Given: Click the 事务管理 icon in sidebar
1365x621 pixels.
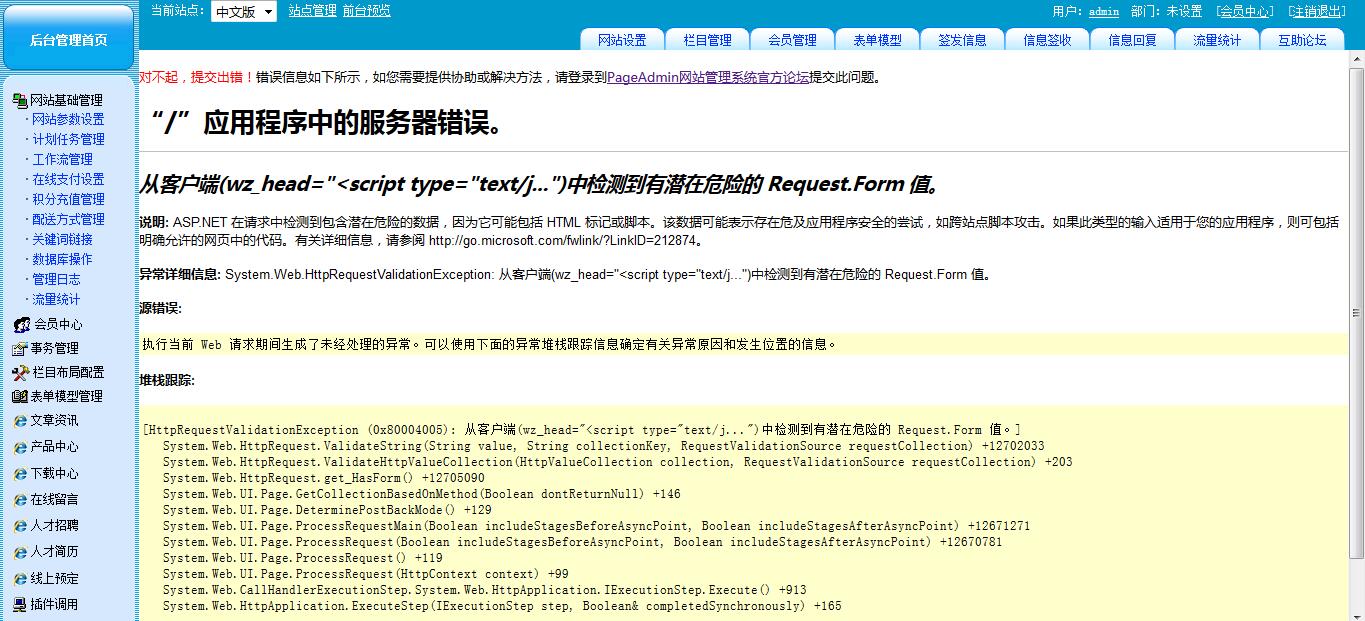Looking at the screenshot, I should pyautogui.click(x=19, y=349).
